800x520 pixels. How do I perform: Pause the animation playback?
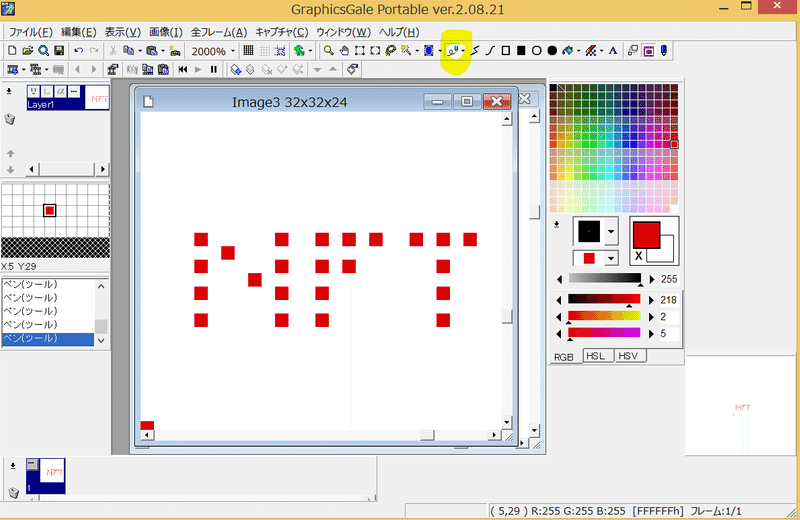click(214, 69)
